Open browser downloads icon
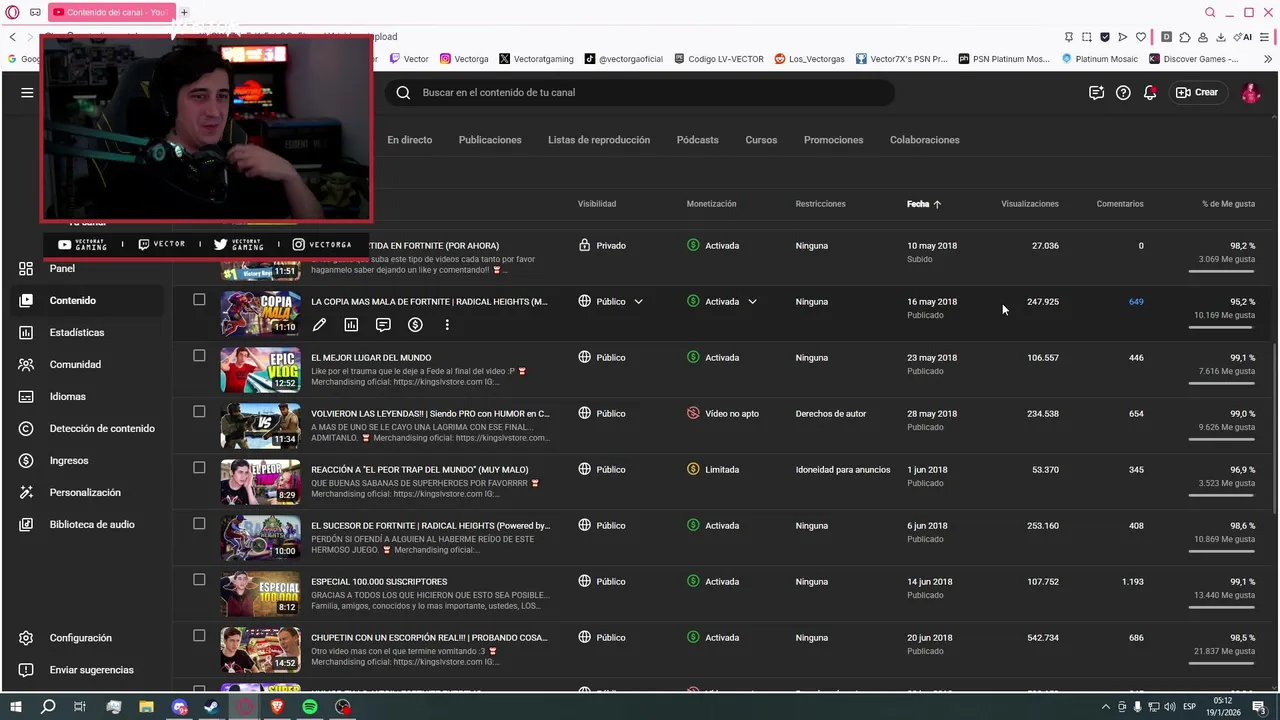1280x720 pixels. point(1221,37)
